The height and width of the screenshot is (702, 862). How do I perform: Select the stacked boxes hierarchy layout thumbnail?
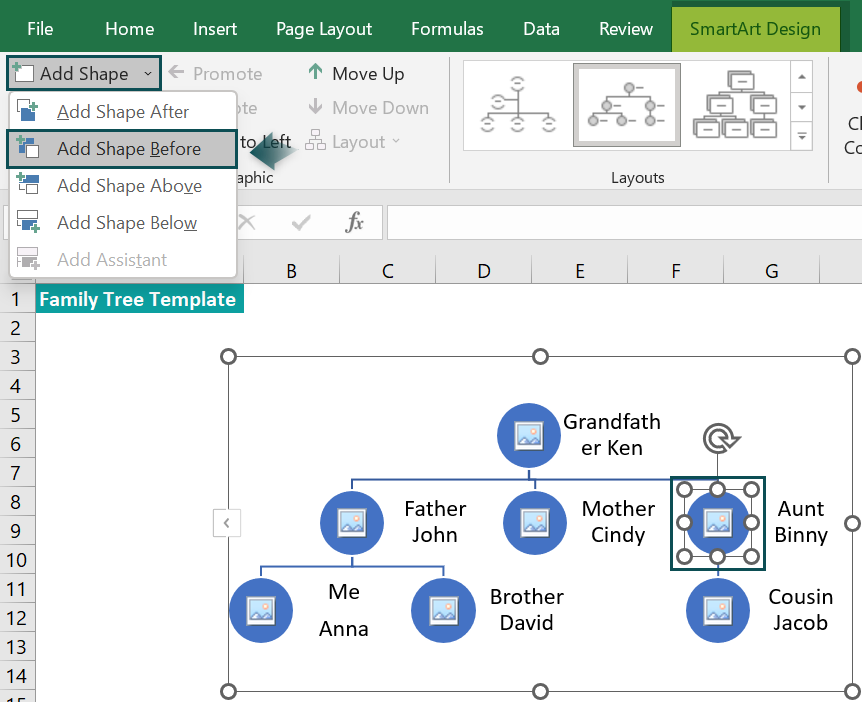pos(735,104)
